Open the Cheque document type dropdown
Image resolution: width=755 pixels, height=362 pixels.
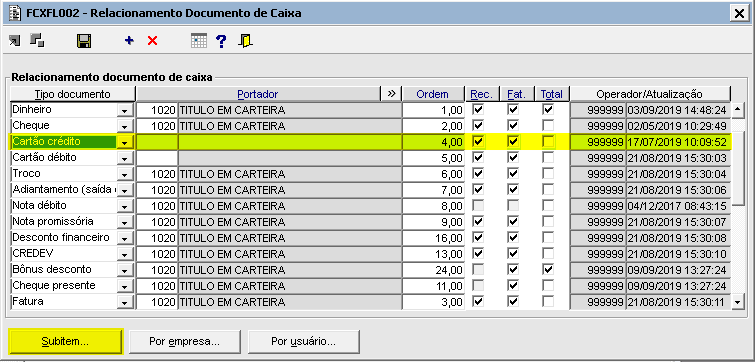pos(125,127)
